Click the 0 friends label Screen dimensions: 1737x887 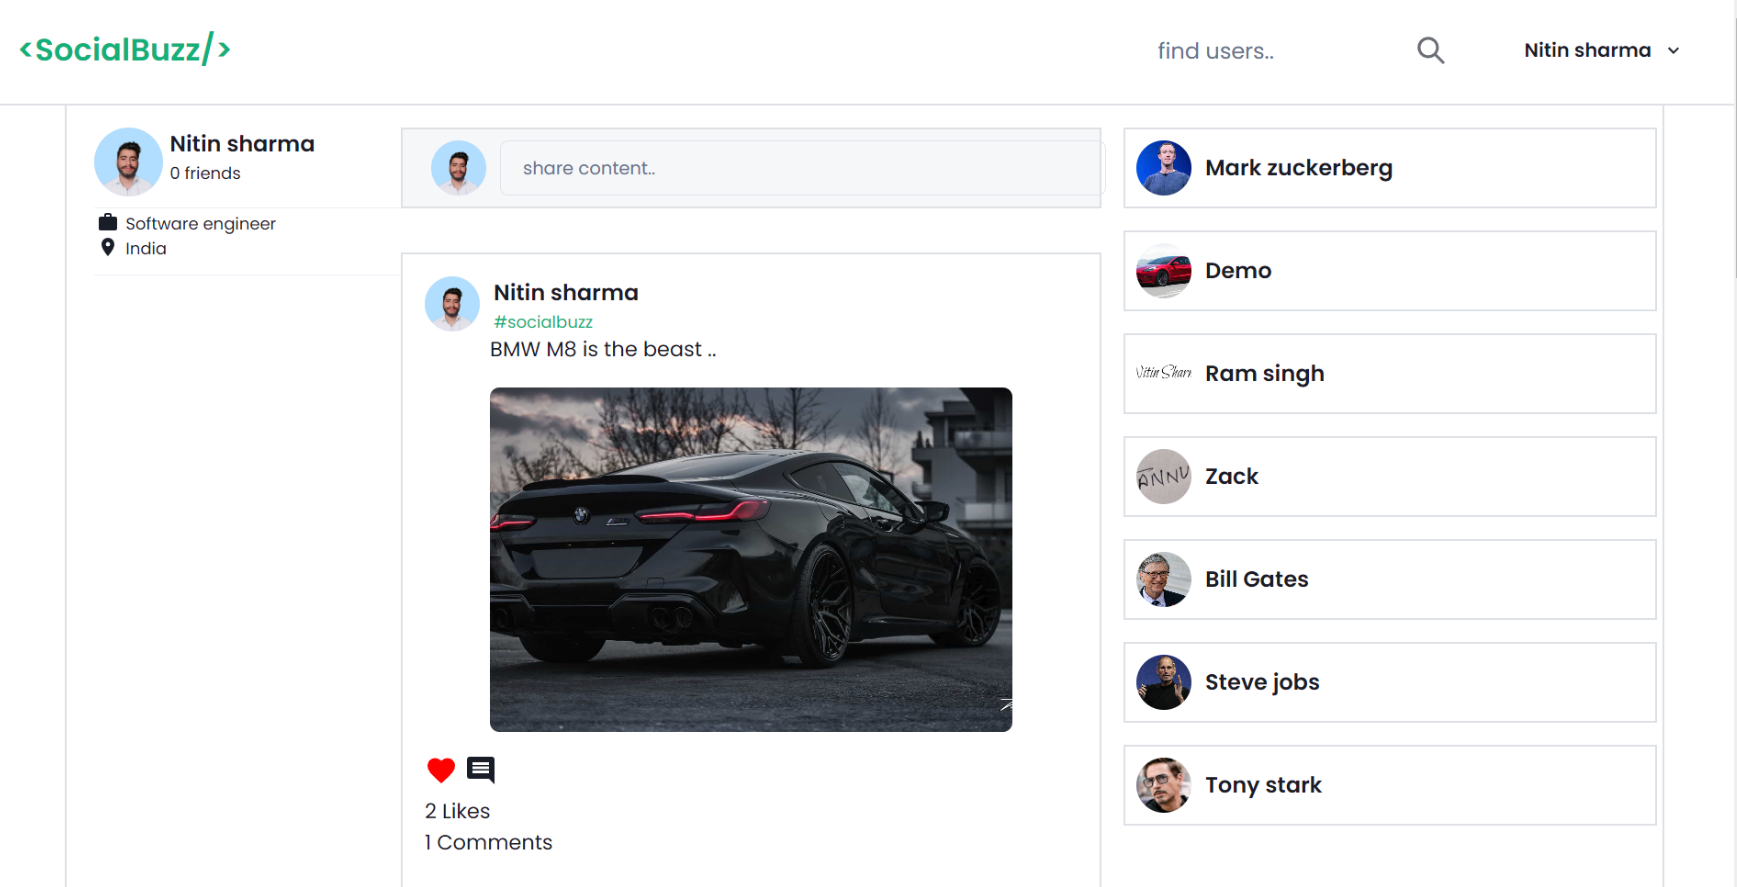204,172
